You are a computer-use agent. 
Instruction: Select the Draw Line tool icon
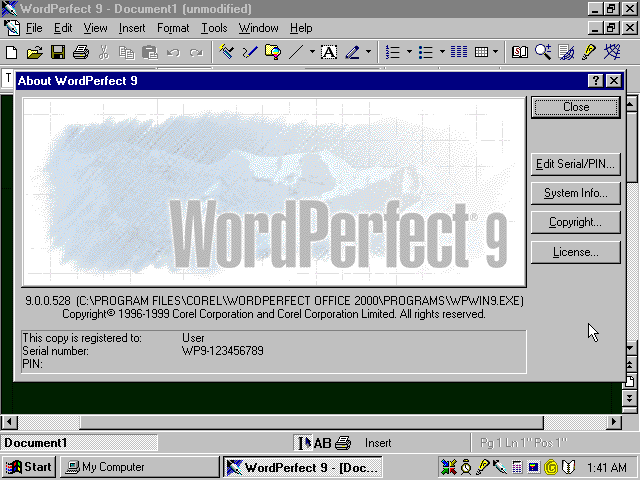pyautogui.click(x=296, y=52)
